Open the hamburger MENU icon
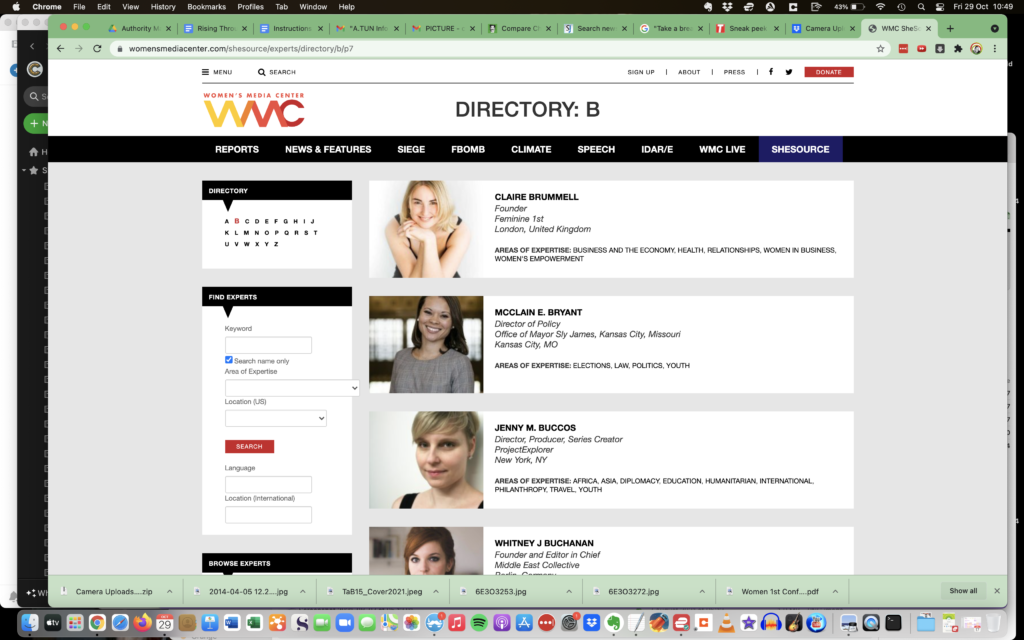The height and width of the screenshot is (640, 1024). (206, 72)
